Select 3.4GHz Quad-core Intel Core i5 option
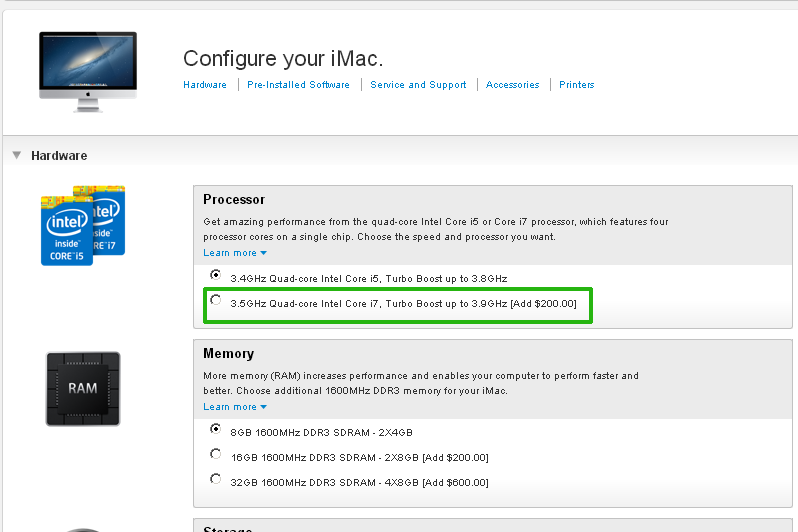798x532 pixels. 215,275
